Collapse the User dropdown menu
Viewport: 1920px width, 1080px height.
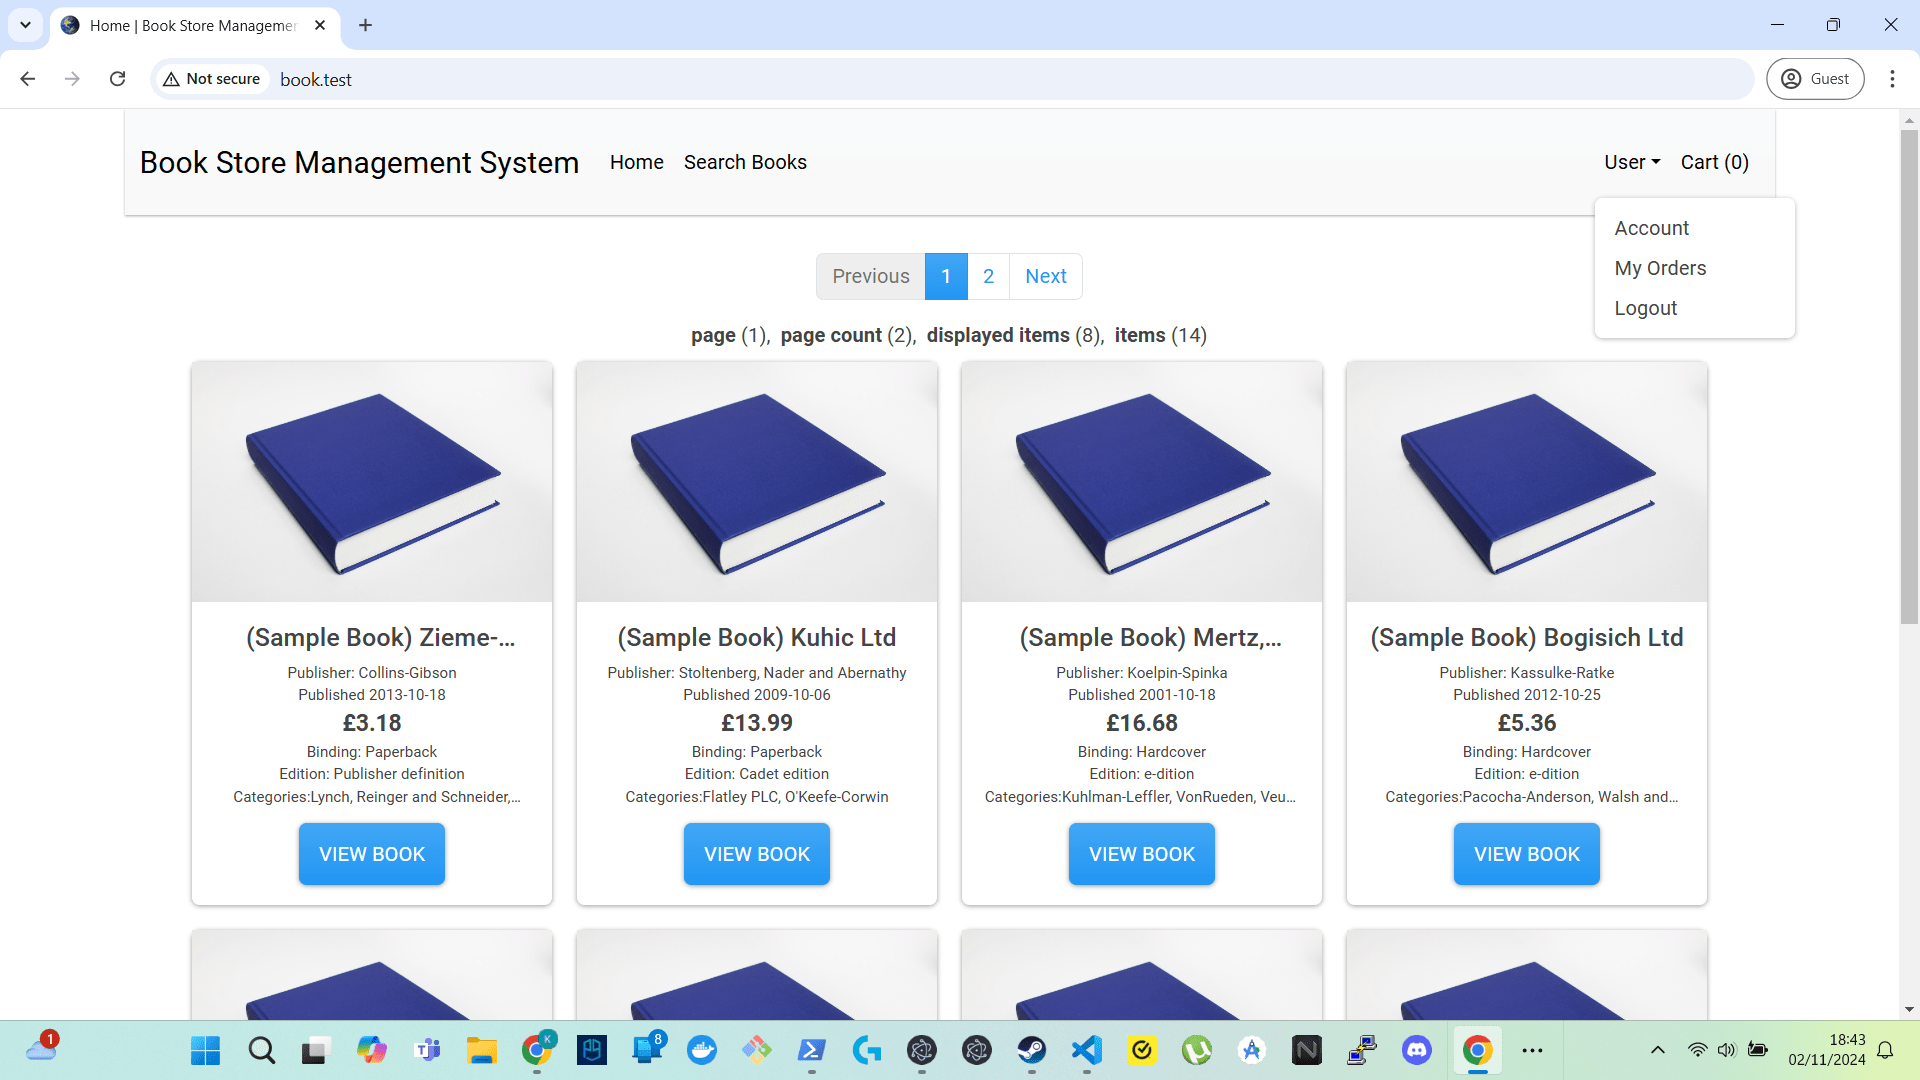tap(1631, 162)
